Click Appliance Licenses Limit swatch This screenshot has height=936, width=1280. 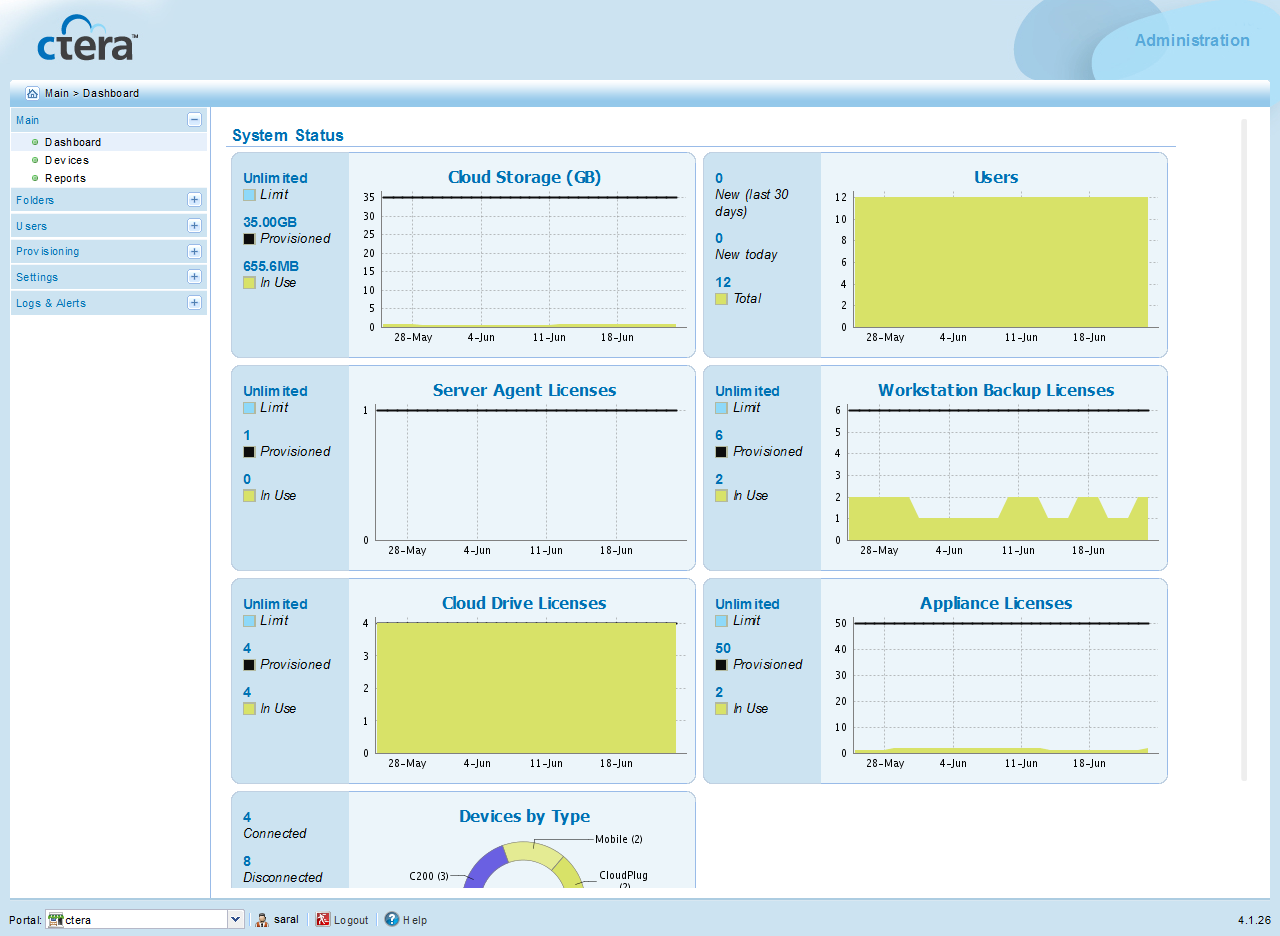click(721, 621)
